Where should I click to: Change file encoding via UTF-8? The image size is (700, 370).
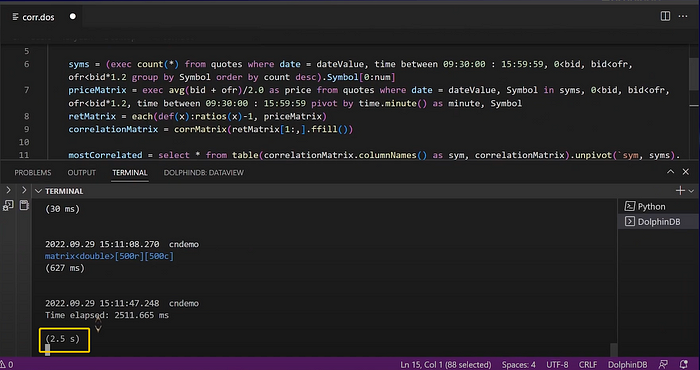tap(557, 365)
